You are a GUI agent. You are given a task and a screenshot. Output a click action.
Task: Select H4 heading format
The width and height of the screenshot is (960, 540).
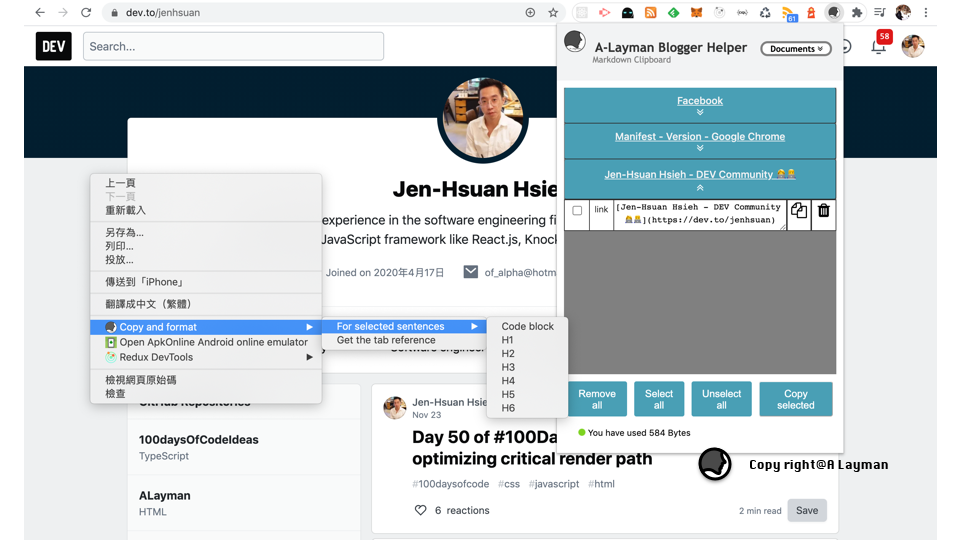(x=527, y=381)
